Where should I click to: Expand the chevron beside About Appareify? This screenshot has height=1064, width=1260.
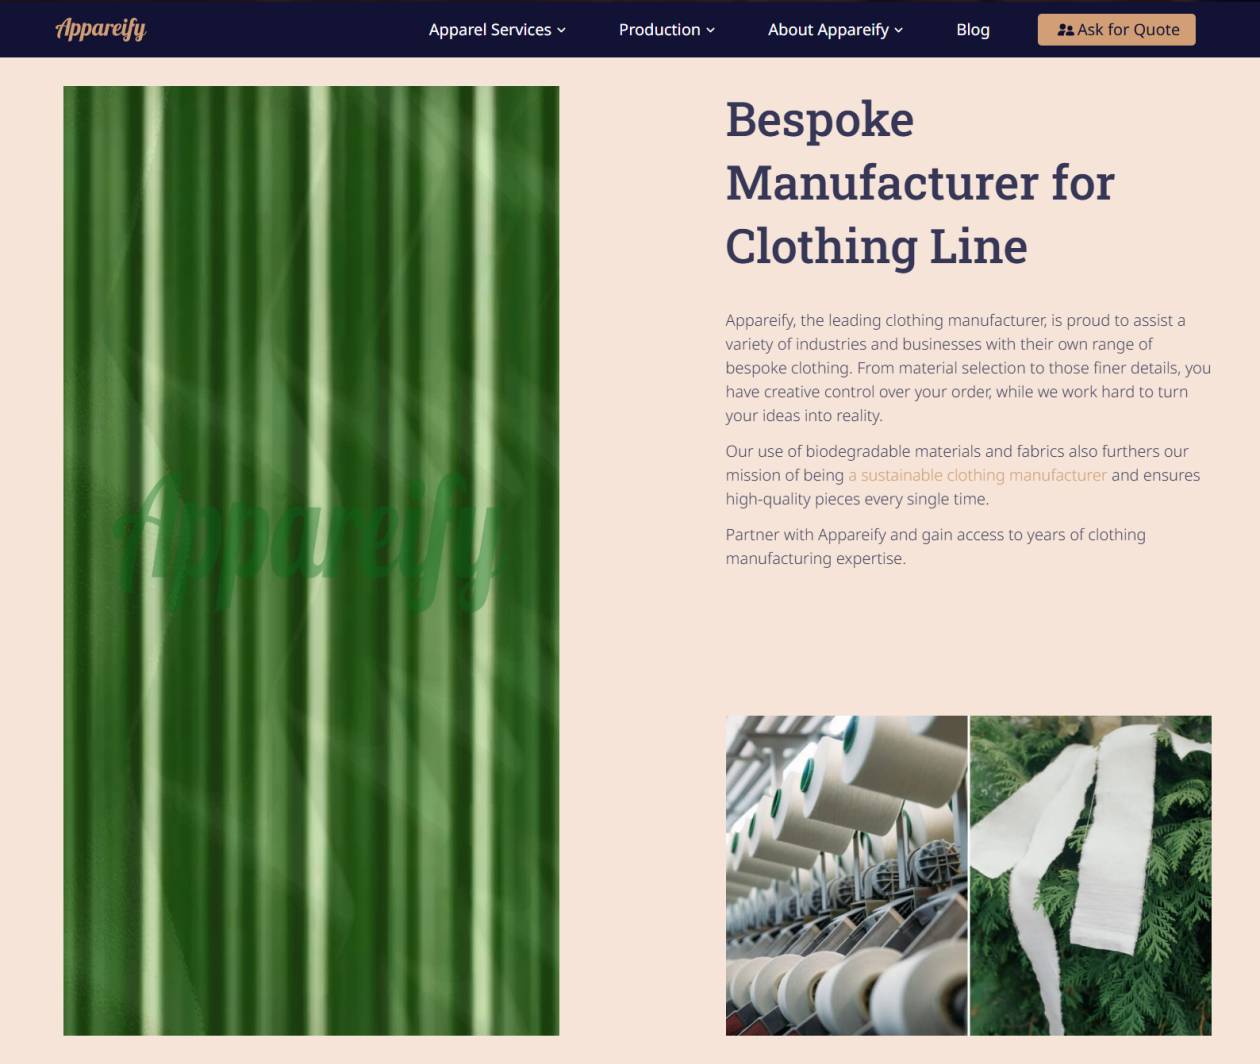click(898, 31)
